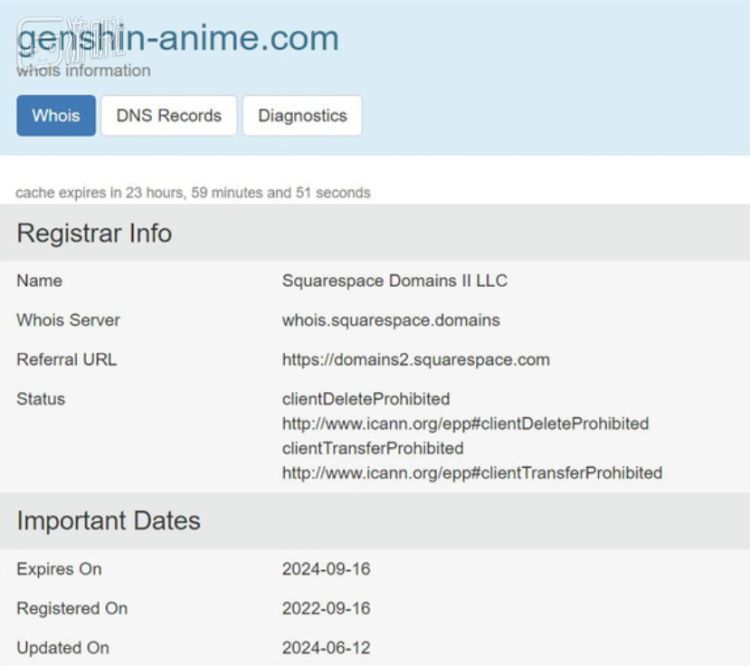
Task: Click the Status field label
Action: pyautogui.click(x=41, y=399)
